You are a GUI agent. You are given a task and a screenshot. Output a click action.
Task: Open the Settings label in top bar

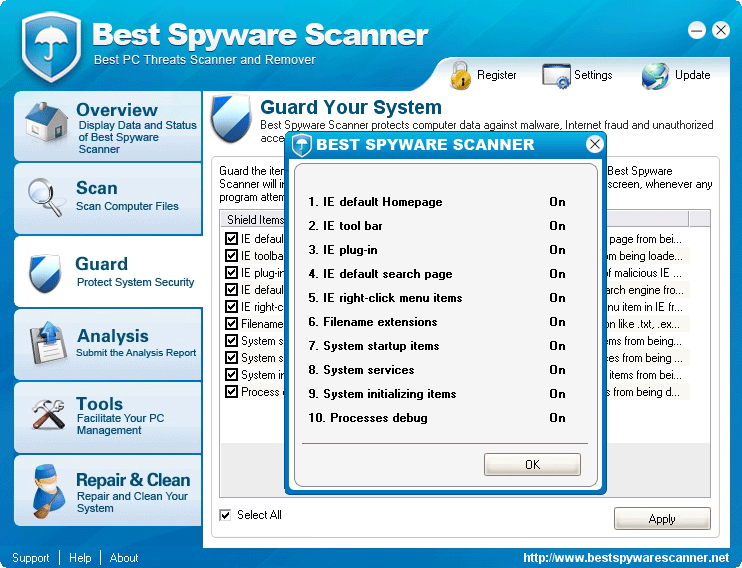coord(593,75)
